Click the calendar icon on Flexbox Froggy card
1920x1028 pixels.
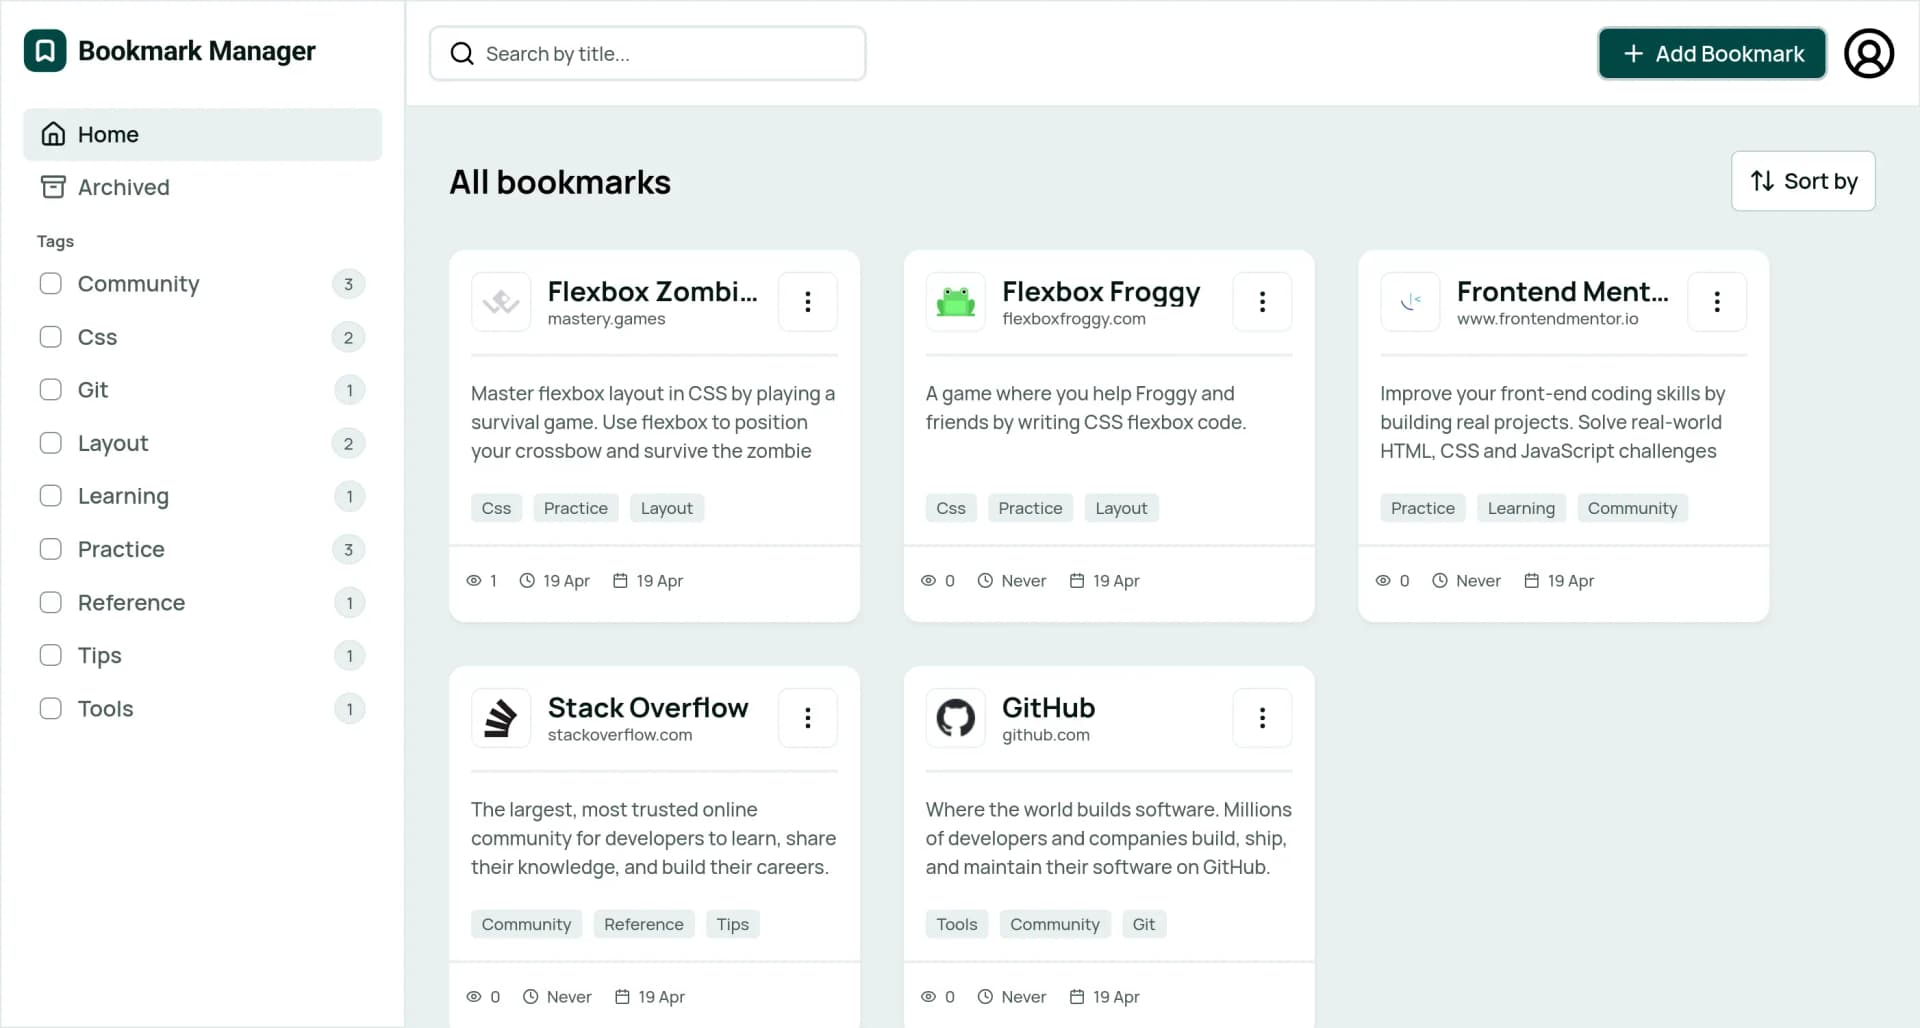coord(1077,581)
